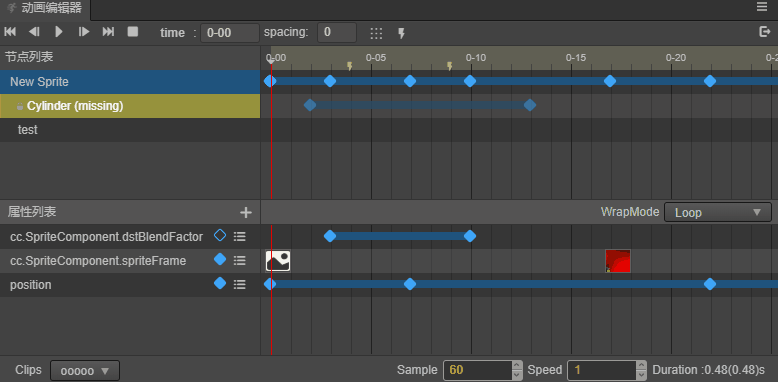Open position property options menu
The height and width of the screenshot is (382, 778).
240,285
